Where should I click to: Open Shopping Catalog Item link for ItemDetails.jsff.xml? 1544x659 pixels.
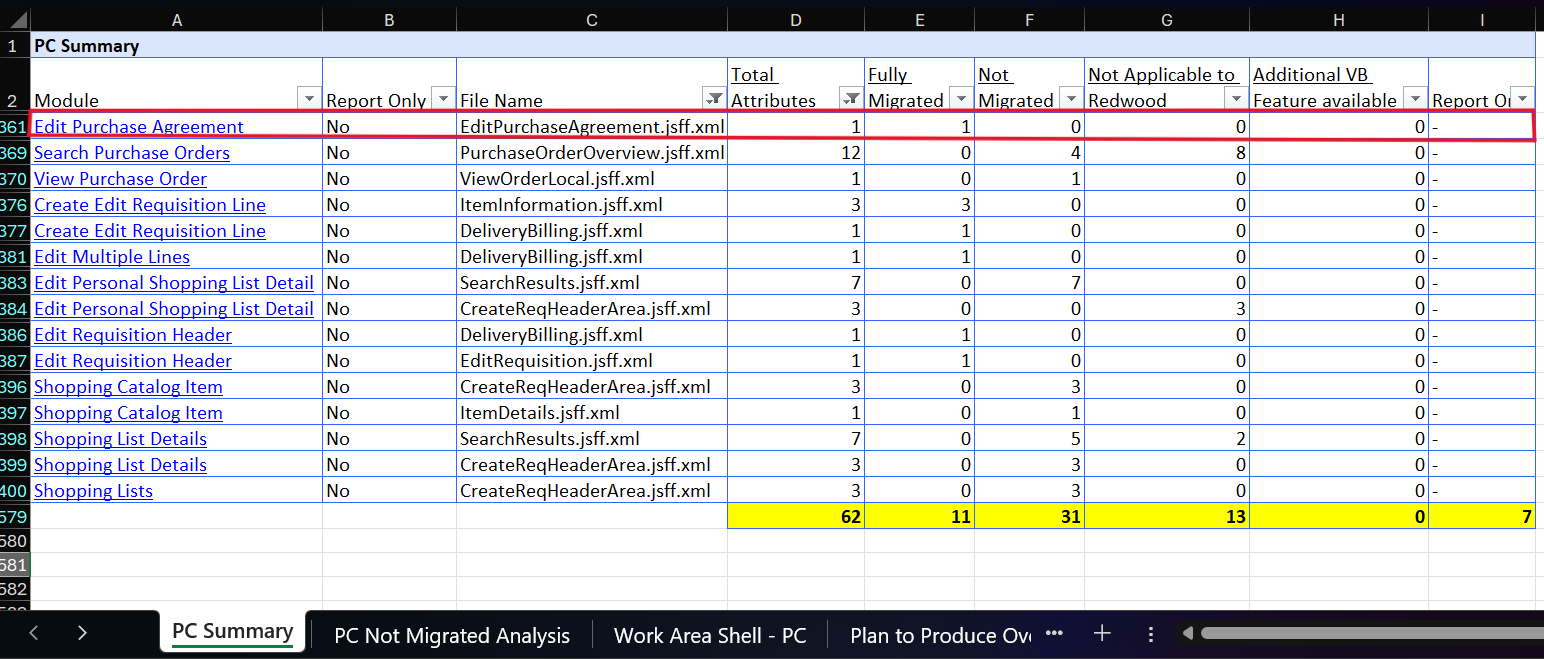click(x=128, y=413)
